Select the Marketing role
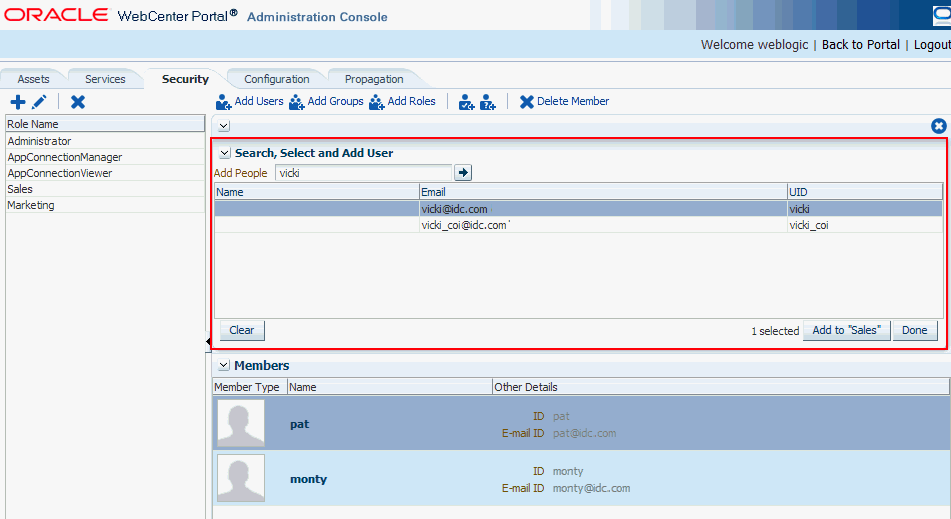951x519 pixels. 106,205
